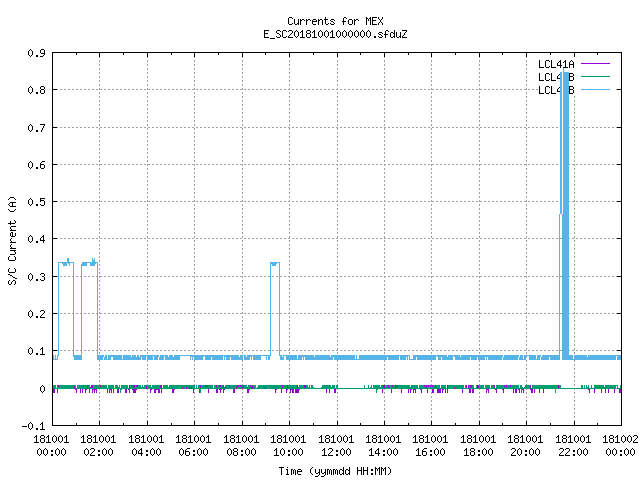Select the file name E_SC20181001000000.sfduZ subtitle
Screen dimensions: 640x480
(x=335, y=34)
